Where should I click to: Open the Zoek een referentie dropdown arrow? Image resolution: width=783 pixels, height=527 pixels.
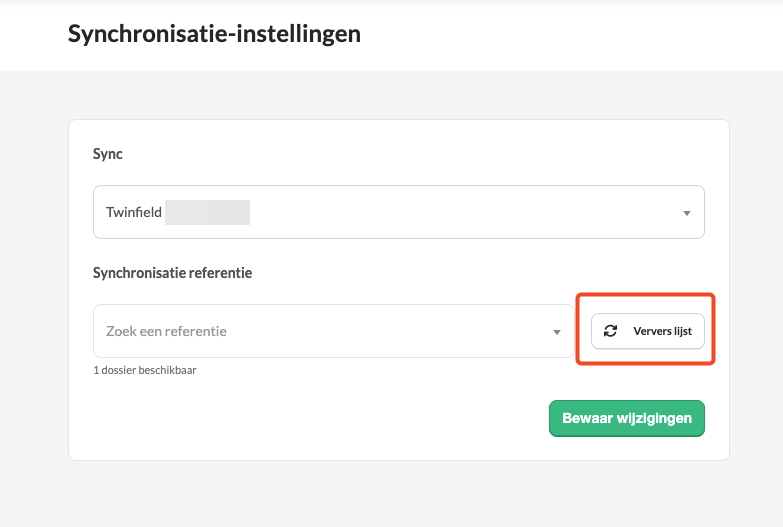click(x=557, y=332)
